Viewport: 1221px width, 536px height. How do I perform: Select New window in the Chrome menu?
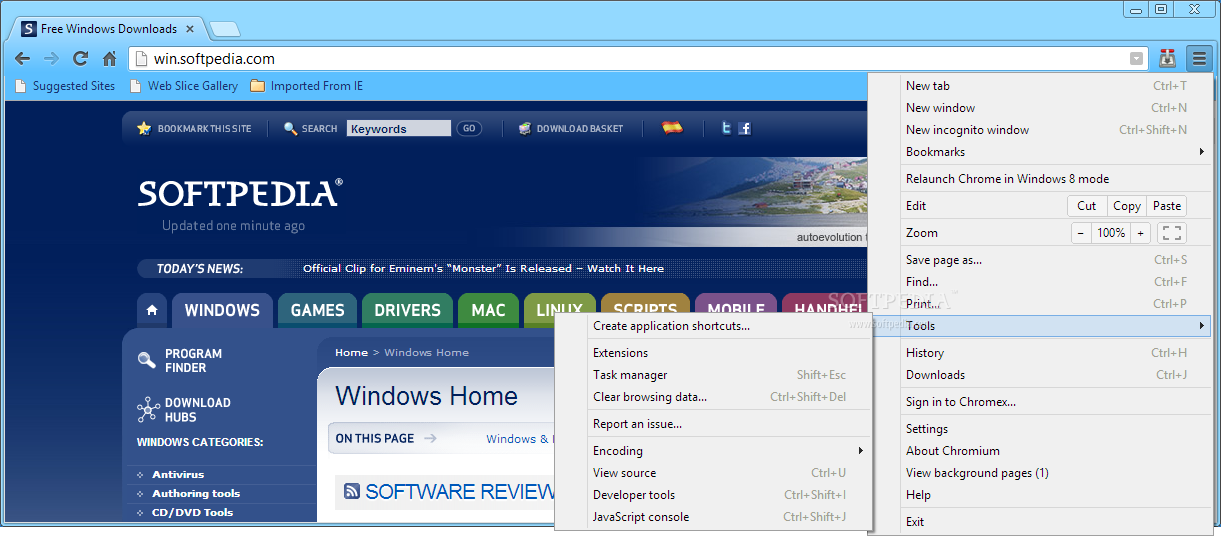tap(1040, 108)
